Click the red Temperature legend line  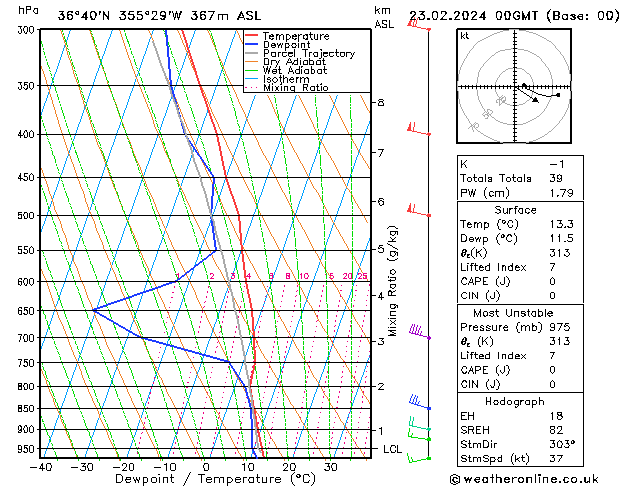[251, 36]
